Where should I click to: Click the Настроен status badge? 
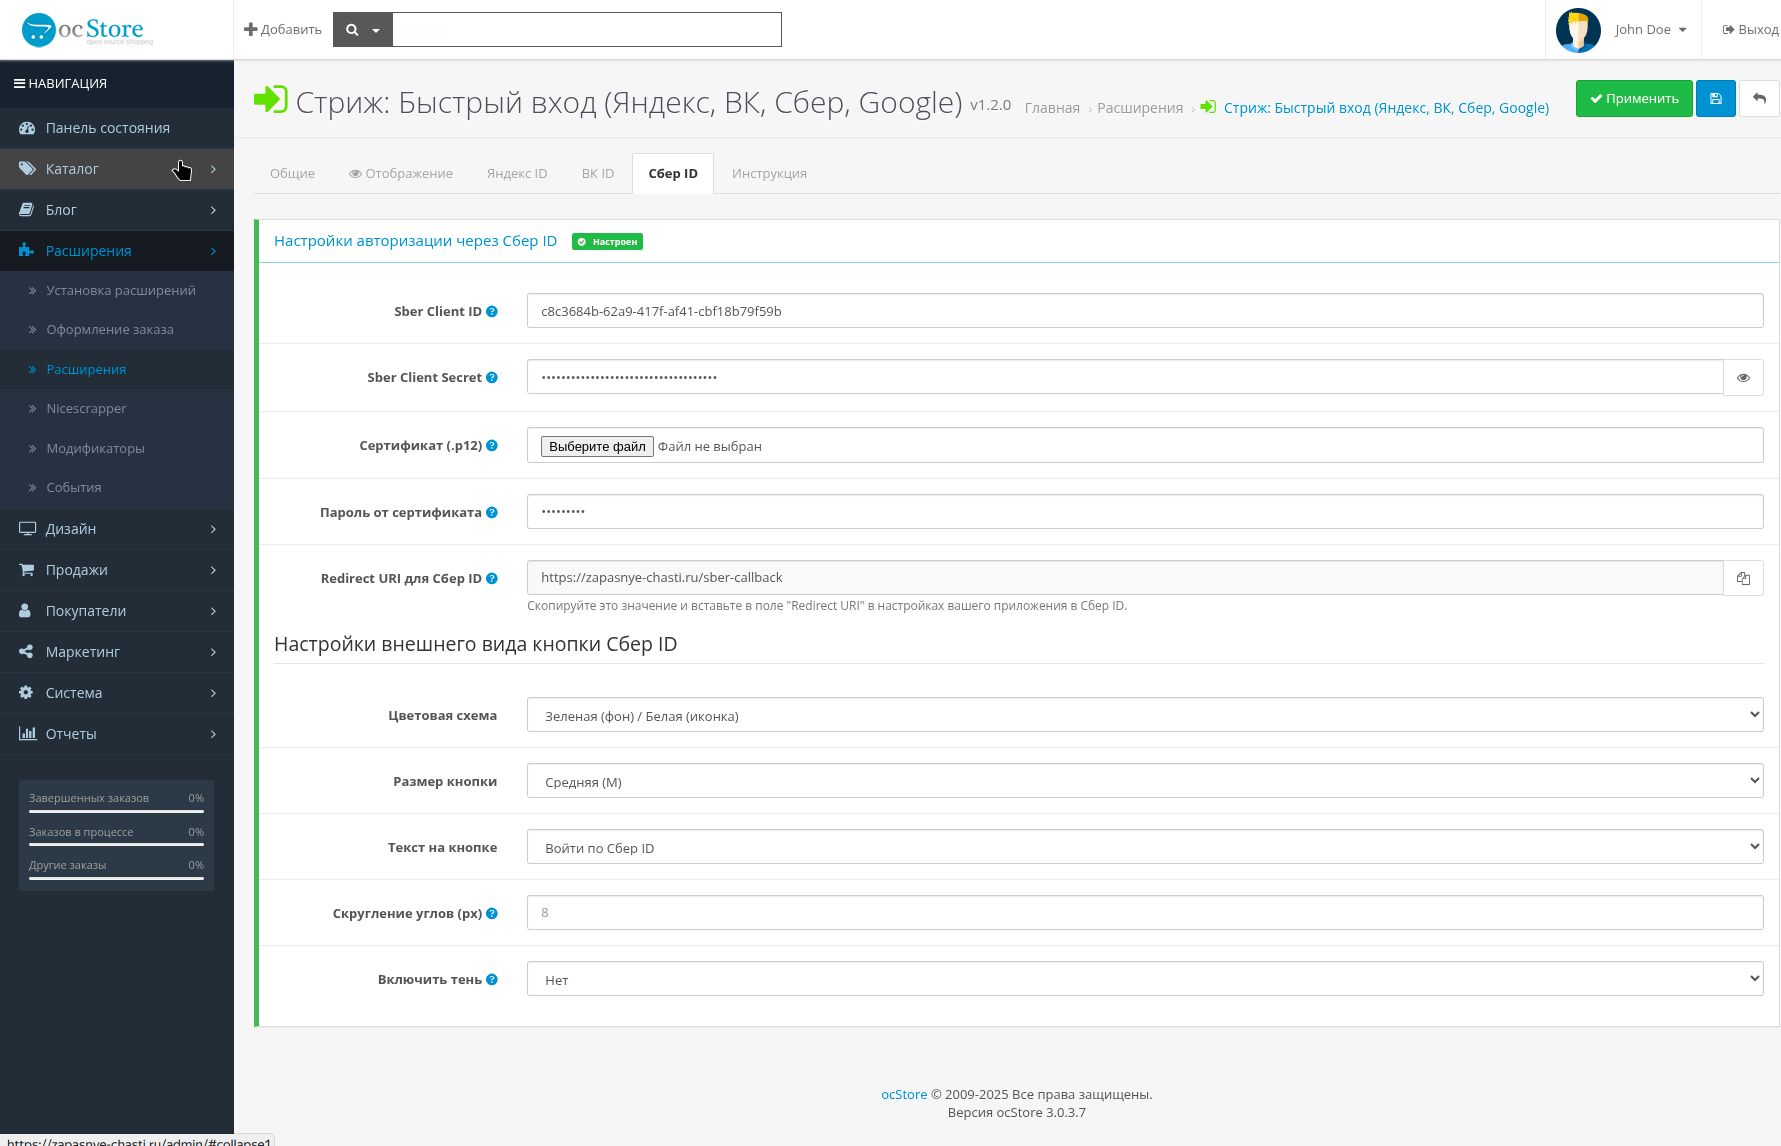(x=607, y=242)
